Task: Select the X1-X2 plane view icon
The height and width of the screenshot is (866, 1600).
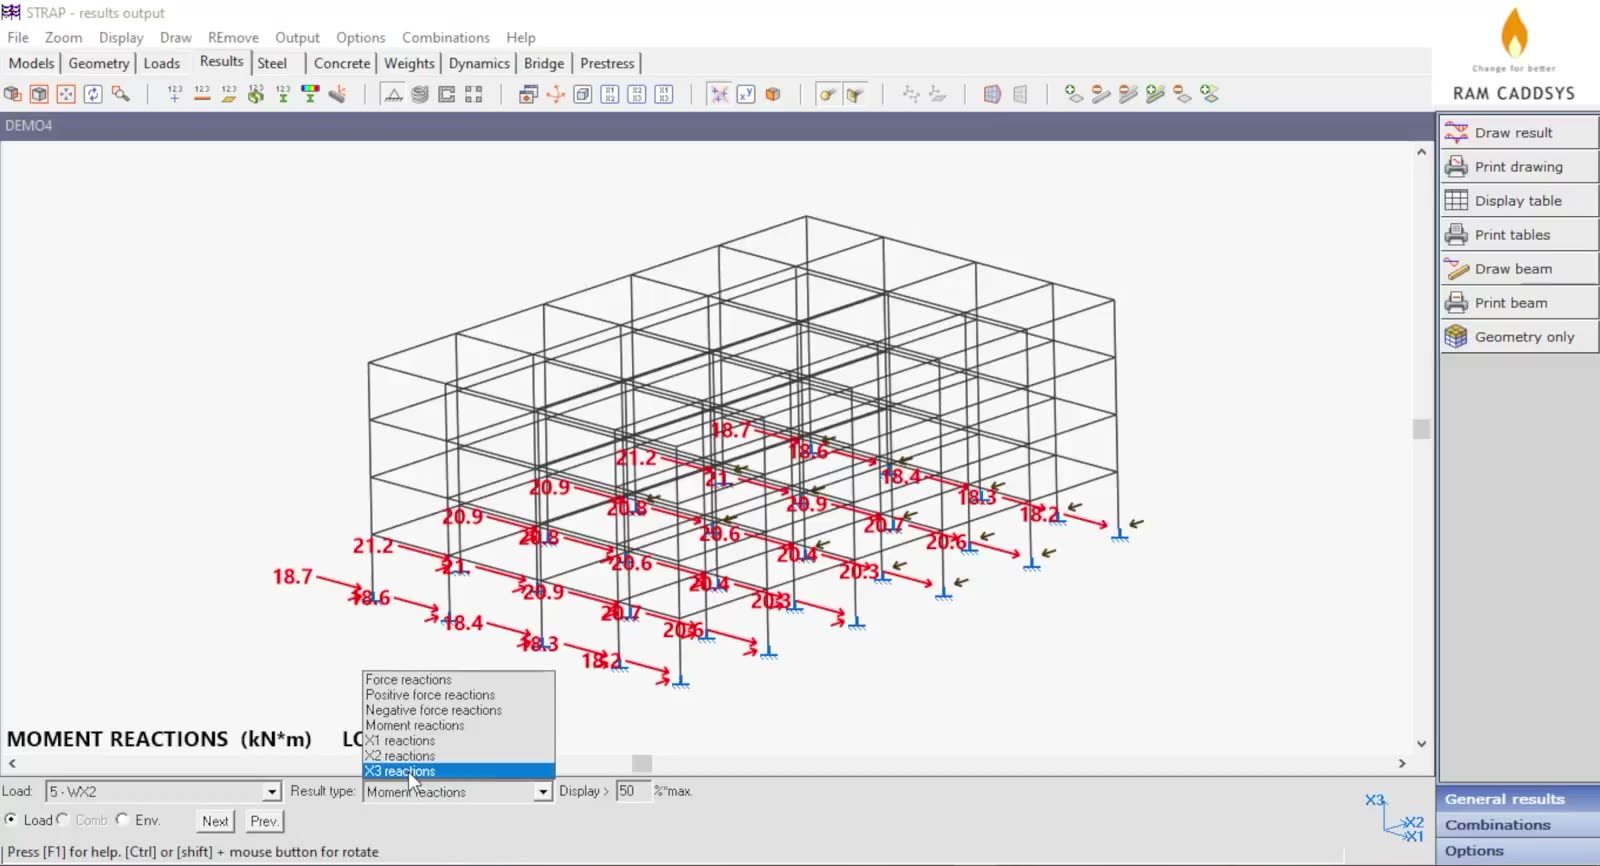Action: click(x=610, y=94)
